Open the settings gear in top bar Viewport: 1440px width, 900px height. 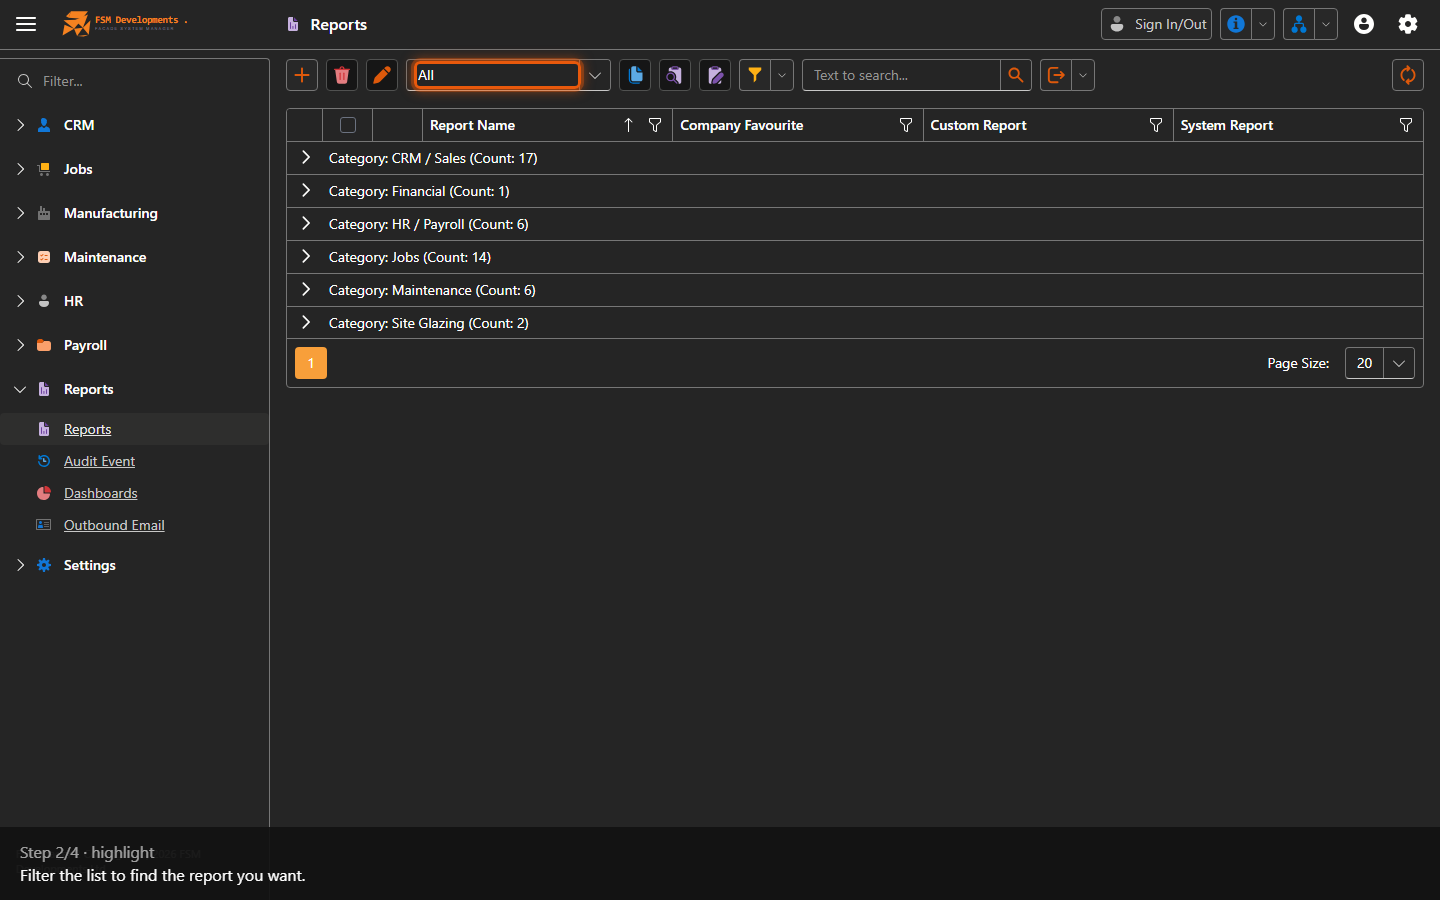(1408, 24)
